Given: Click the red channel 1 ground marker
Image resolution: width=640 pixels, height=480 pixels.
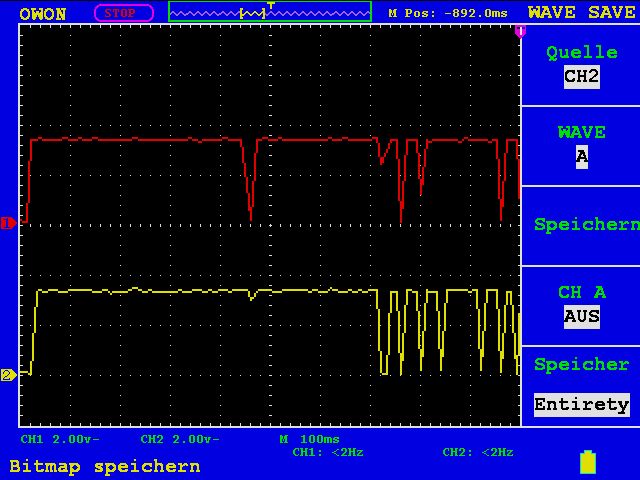Looking at the screenshot, I should point(8,223).
